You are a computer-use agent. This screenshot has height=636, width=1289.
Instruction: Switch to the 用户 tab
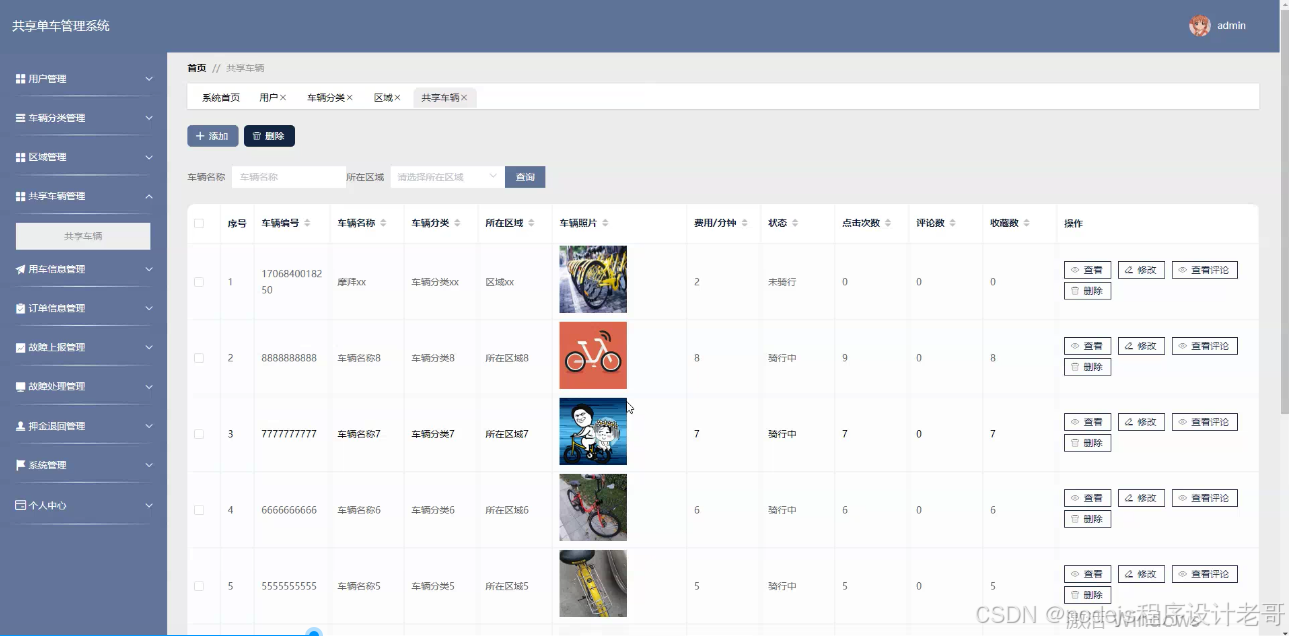pyautogui.click(x=268, y=98)
